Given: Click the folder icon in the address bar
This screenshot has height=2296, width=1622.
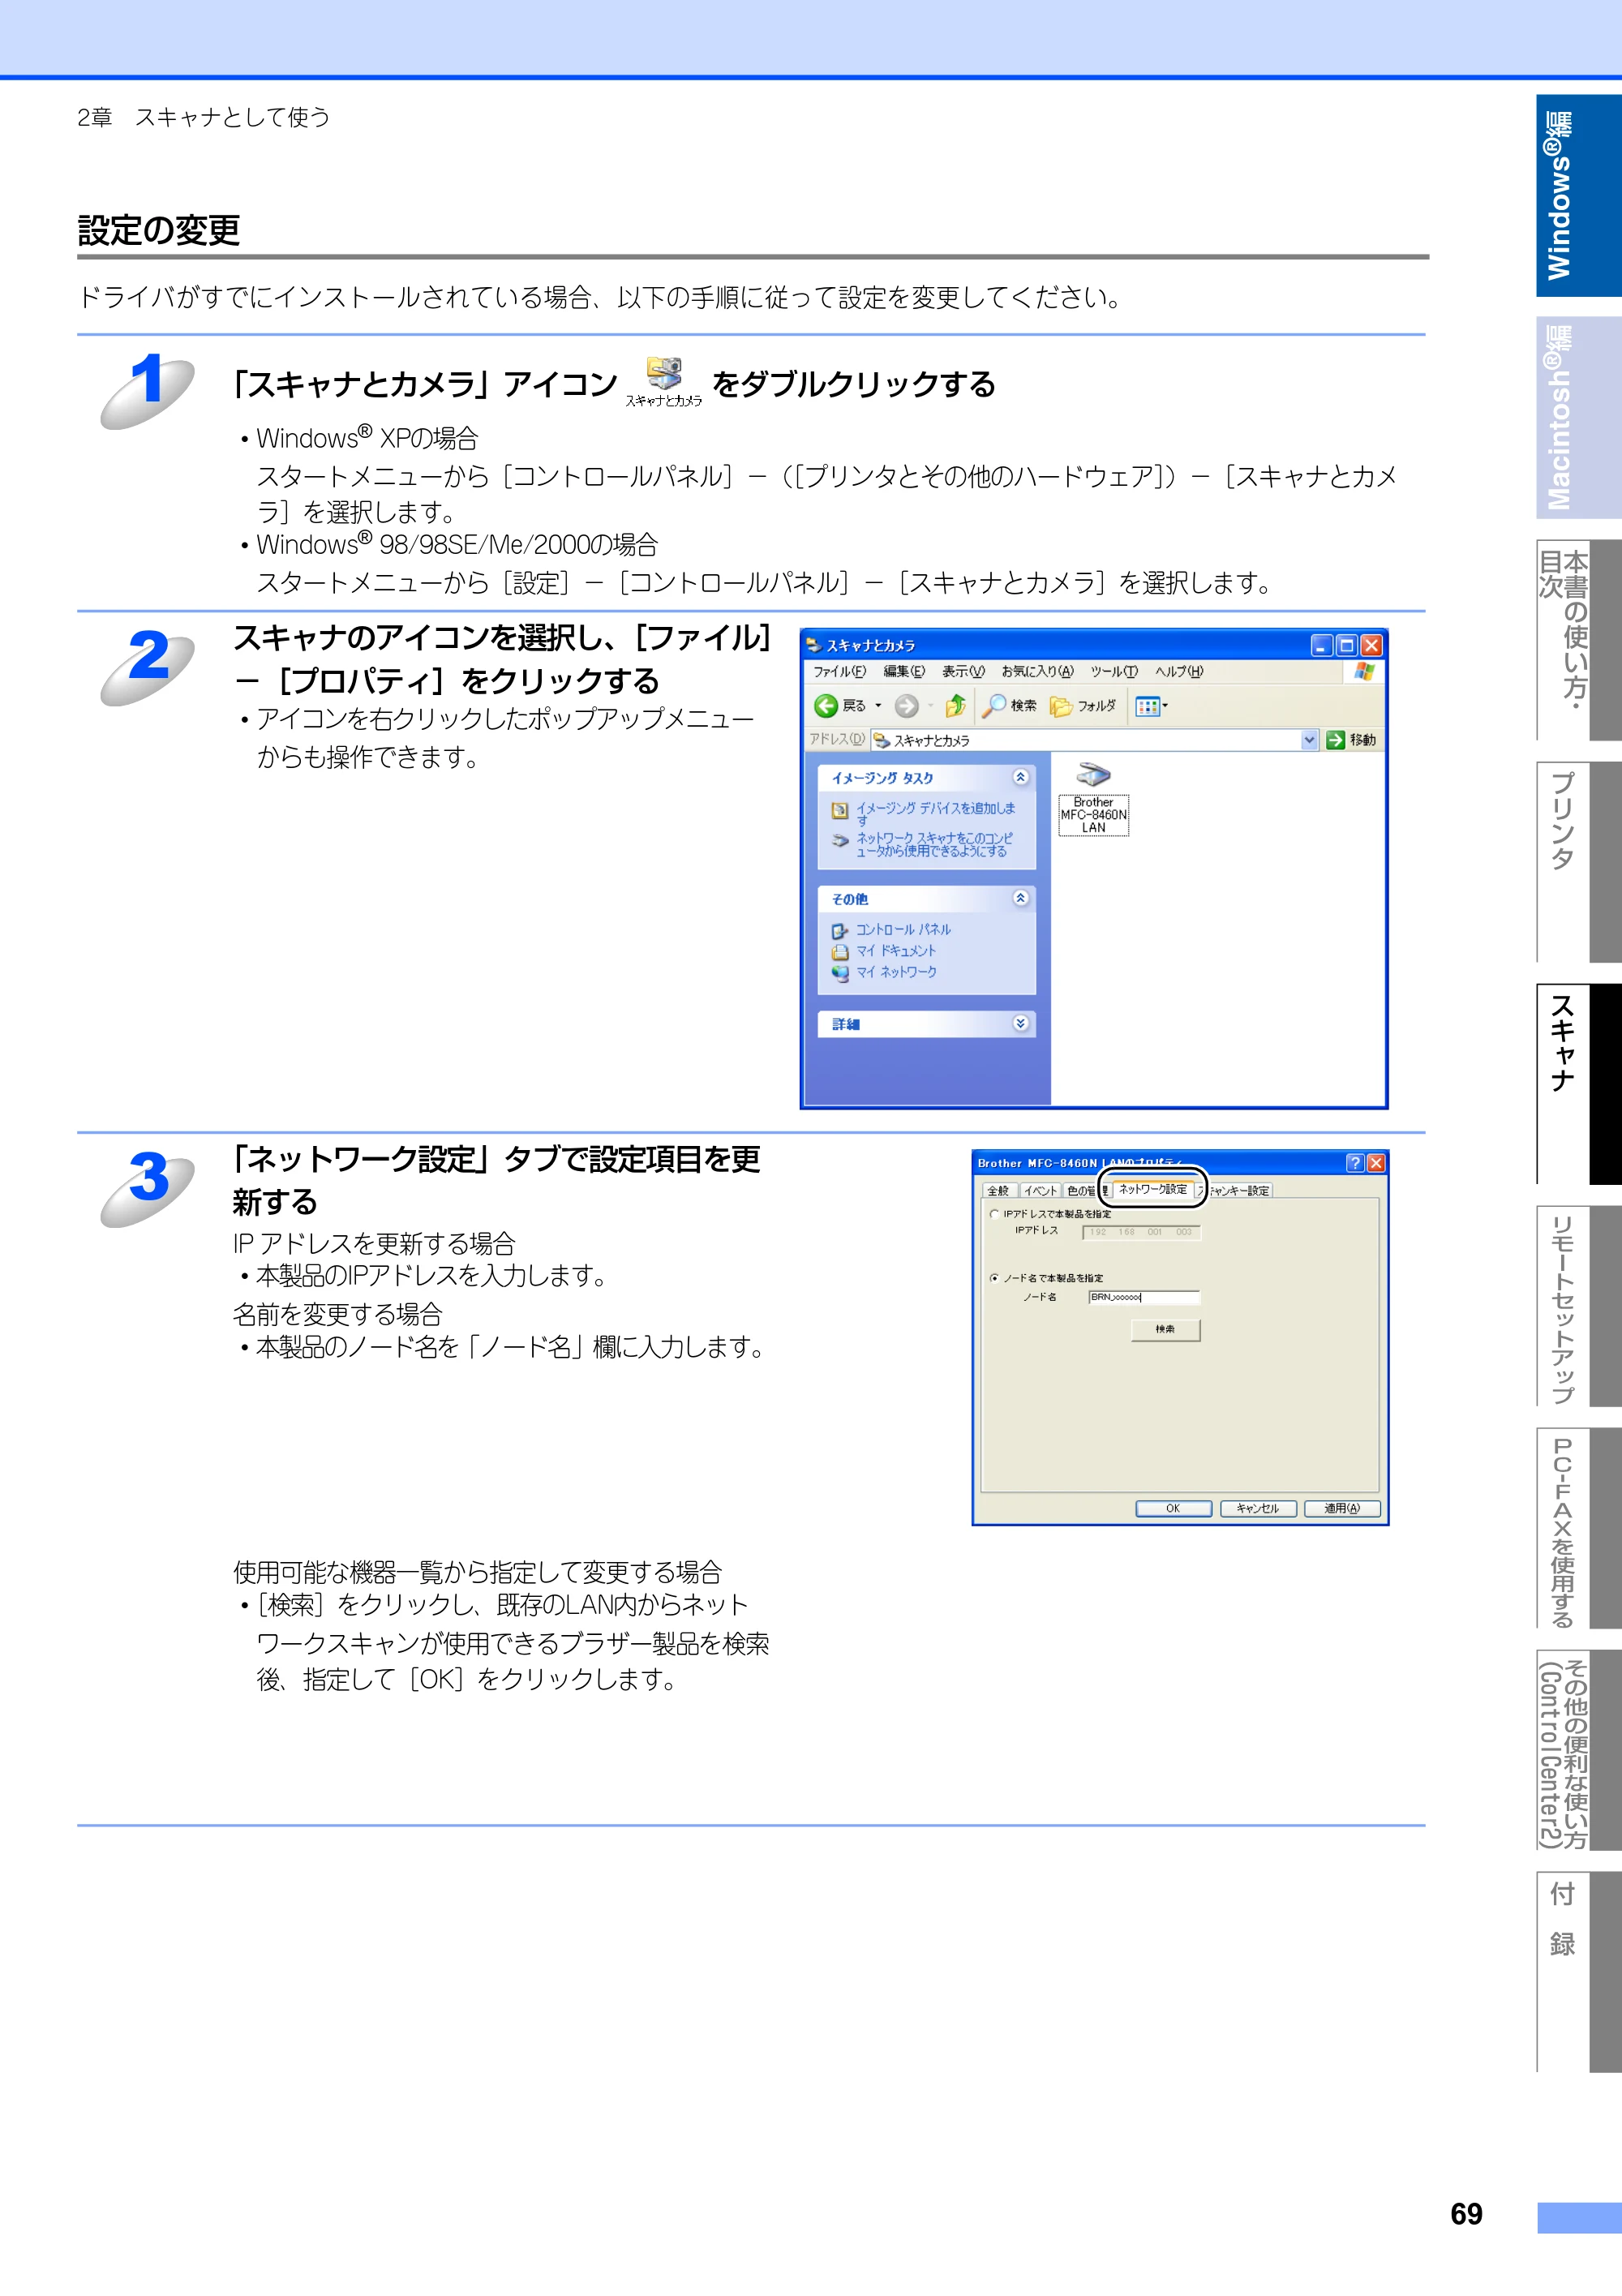Looking at the screenshot, I should (881, 741).
